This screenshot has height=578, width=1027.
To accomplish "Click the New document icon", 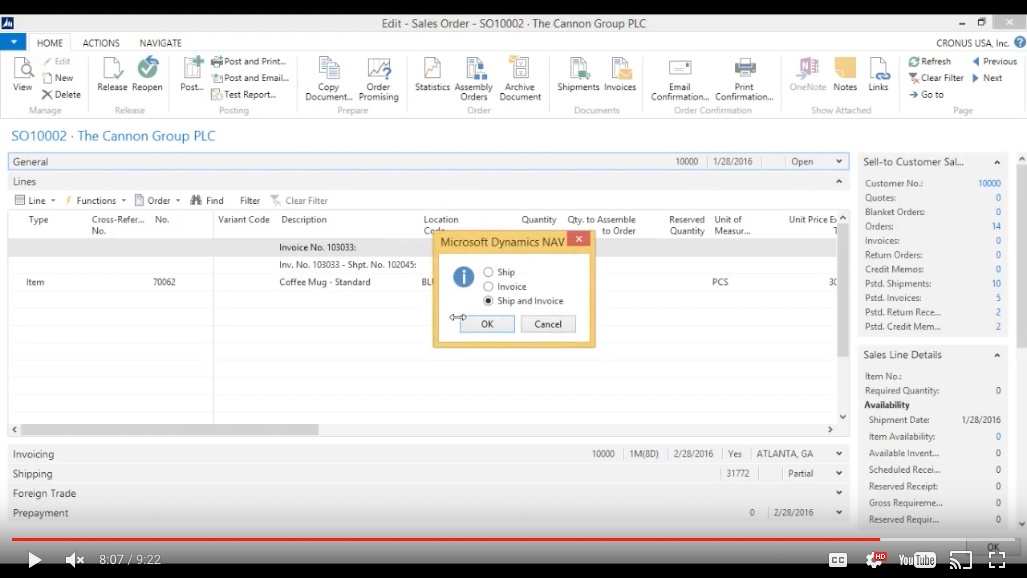I will (x=57, y=77).
